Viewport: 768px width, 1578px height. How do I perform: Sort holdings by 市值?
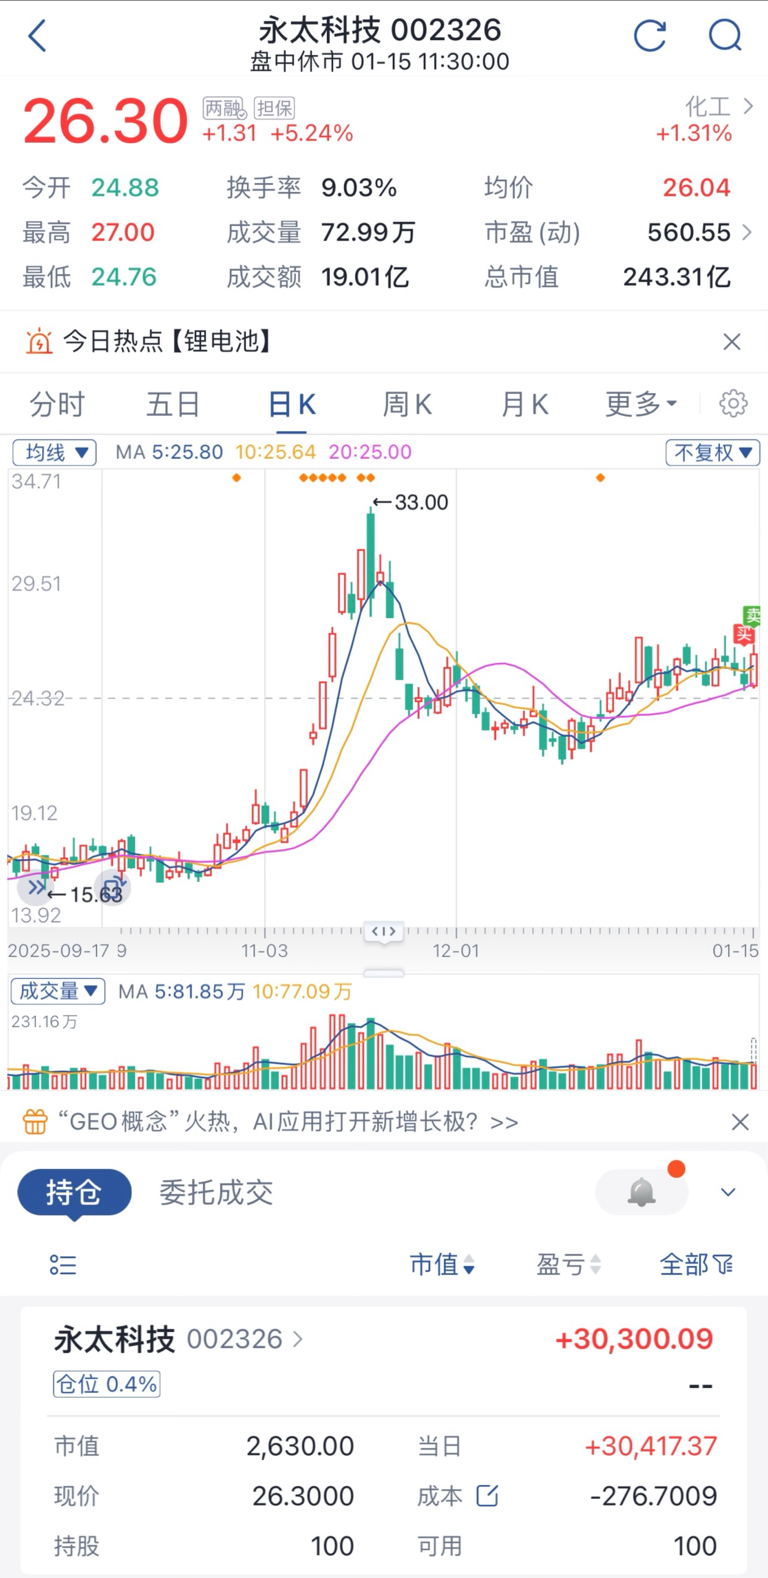point(442,1265)
